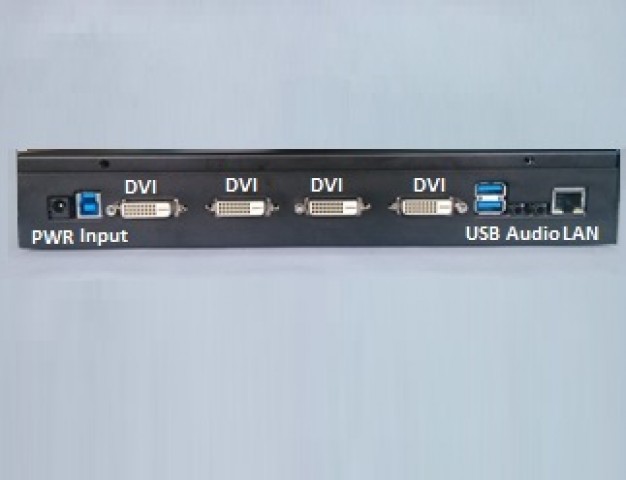
Task: Click the round DC power input jack
Action: tap(59, 207)
